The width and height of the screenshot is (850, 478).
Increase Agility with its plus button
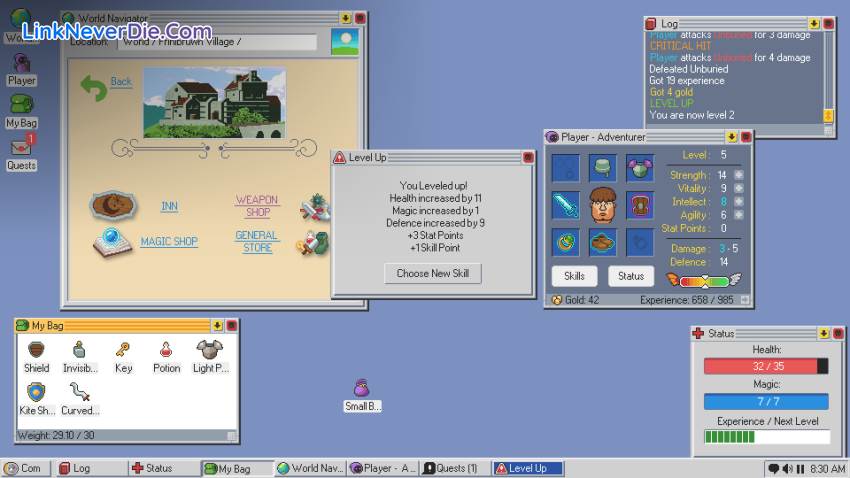click(738, 215)
